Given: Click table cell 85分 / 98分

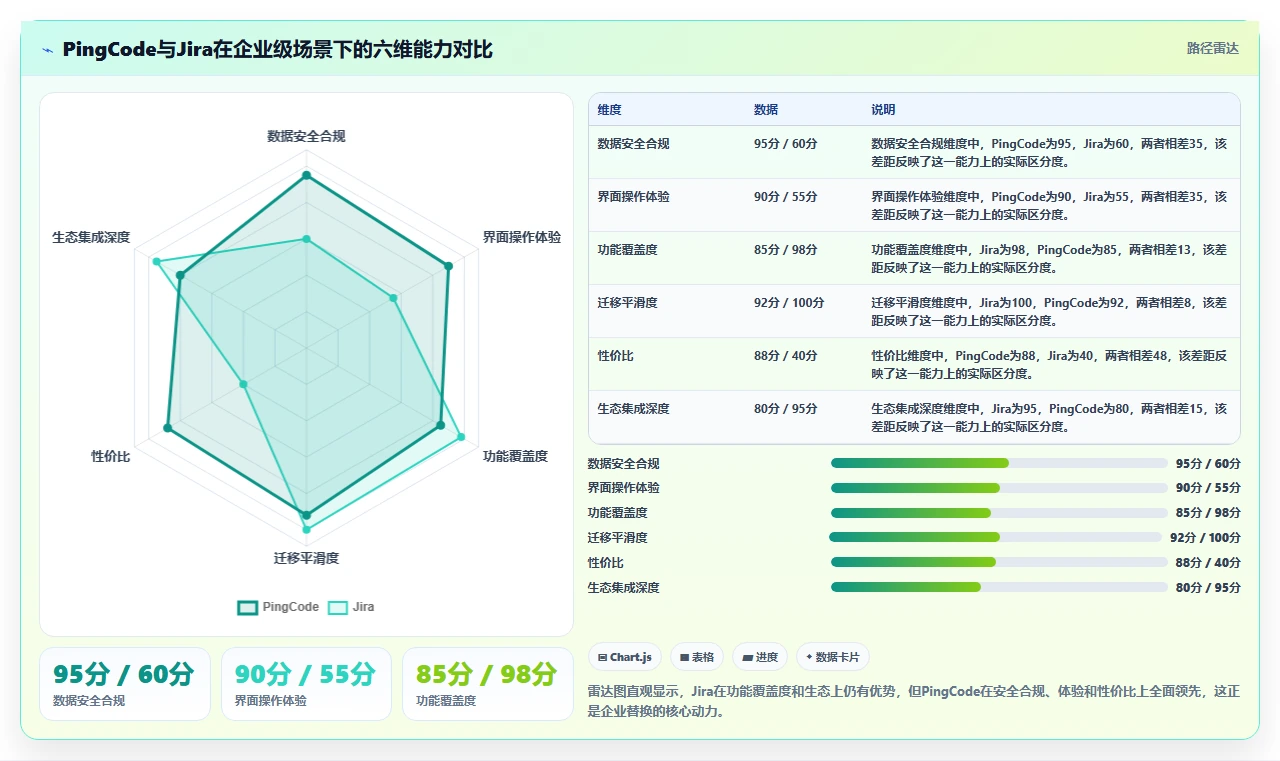Looking at the screenshot, I should click(x=786, y=250).
